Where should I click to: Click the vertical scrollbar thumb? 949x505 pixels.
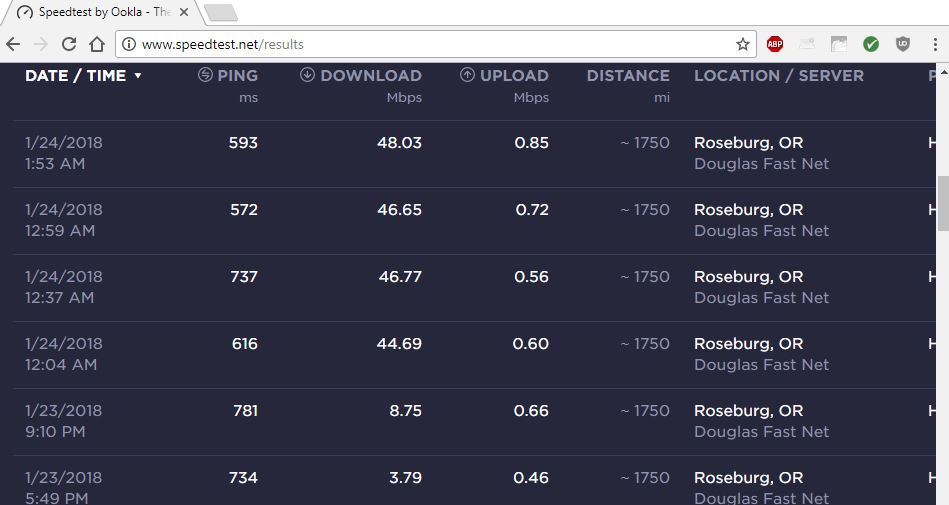(x=943, y=203)
